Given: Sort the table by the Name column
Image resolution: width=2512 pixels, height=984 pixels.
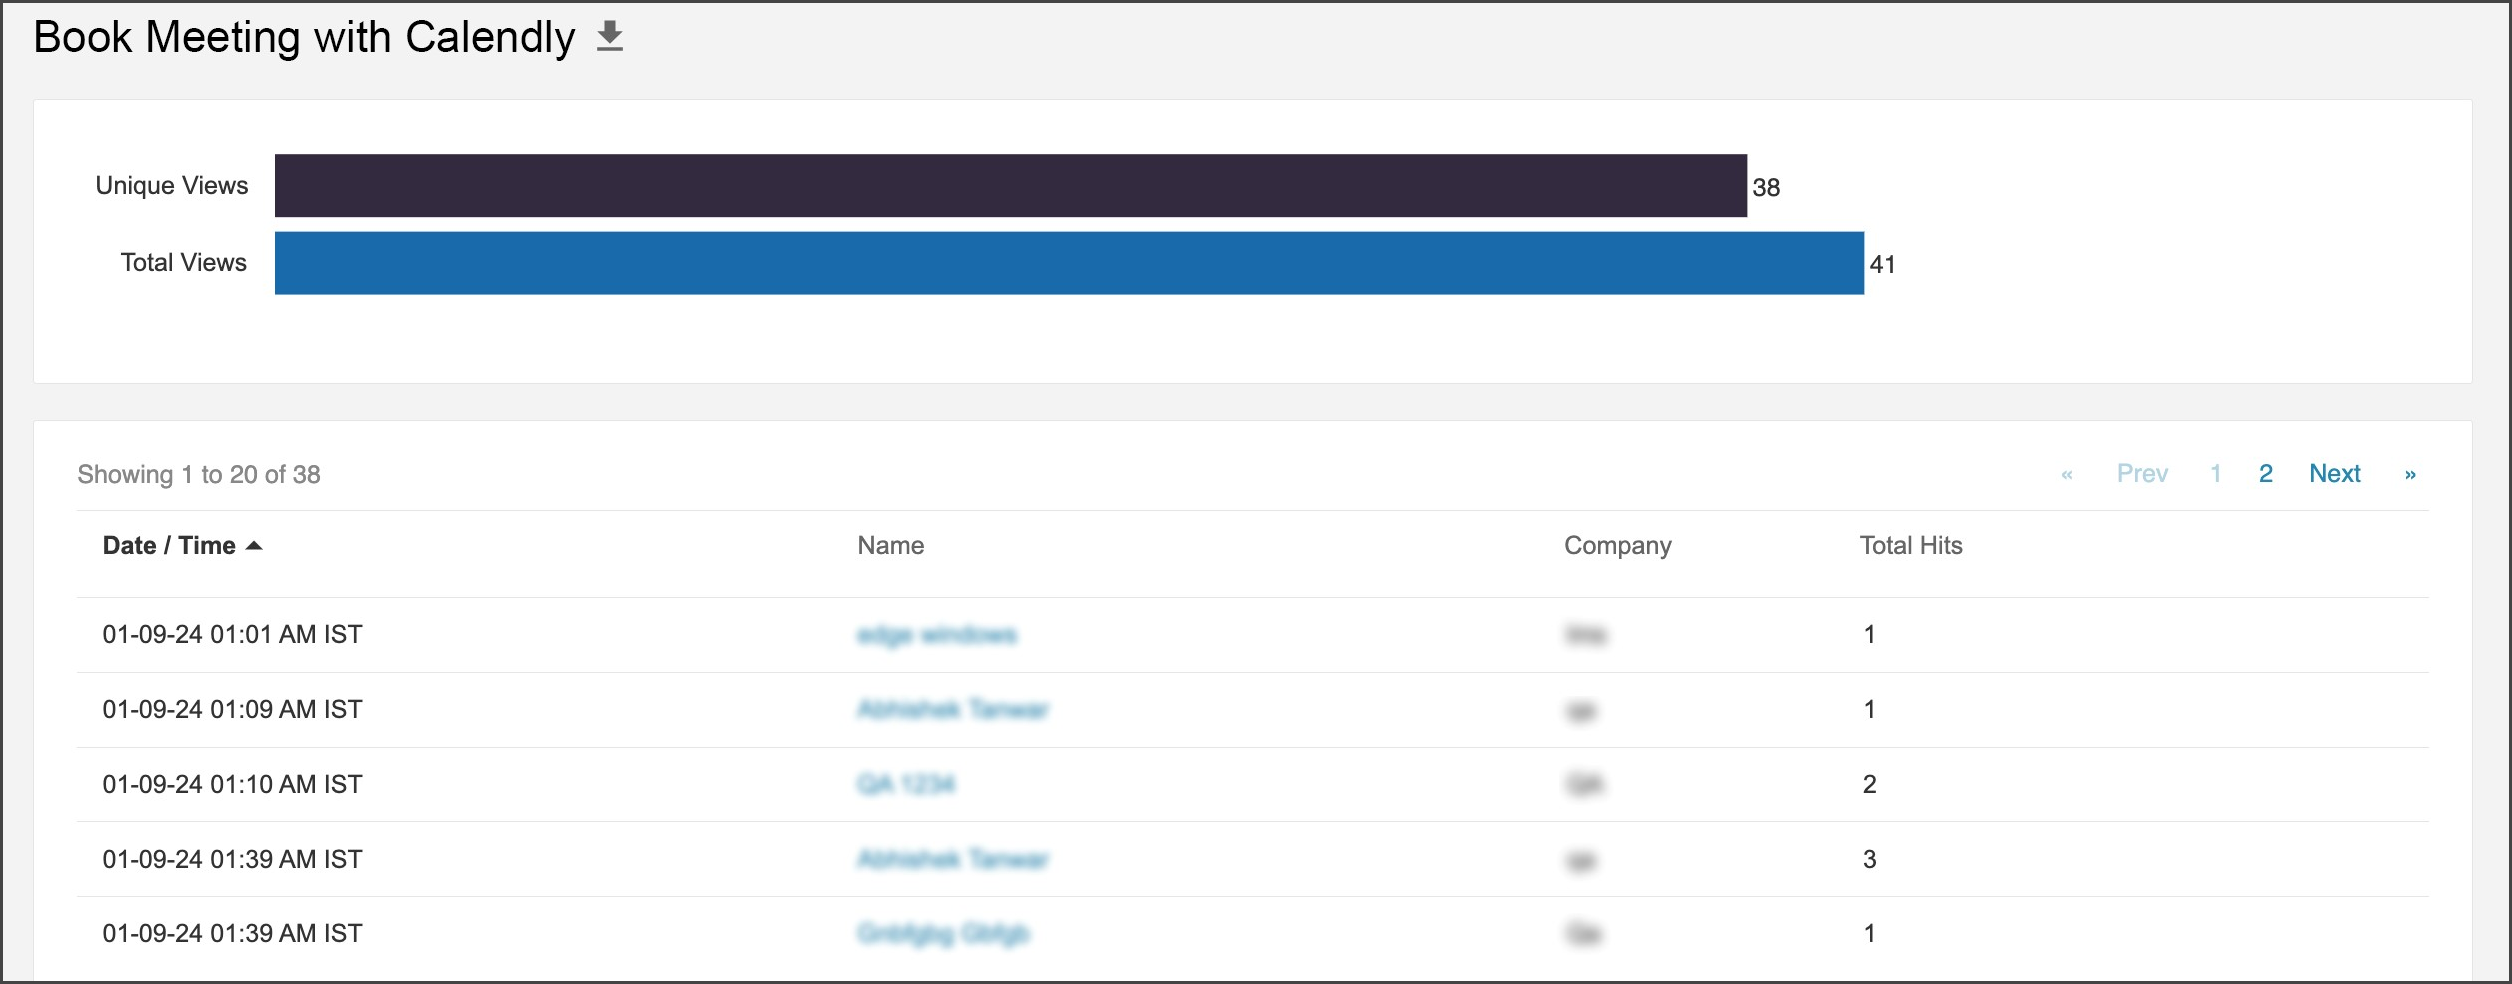Looking at the screenshot, I should 890,546.
